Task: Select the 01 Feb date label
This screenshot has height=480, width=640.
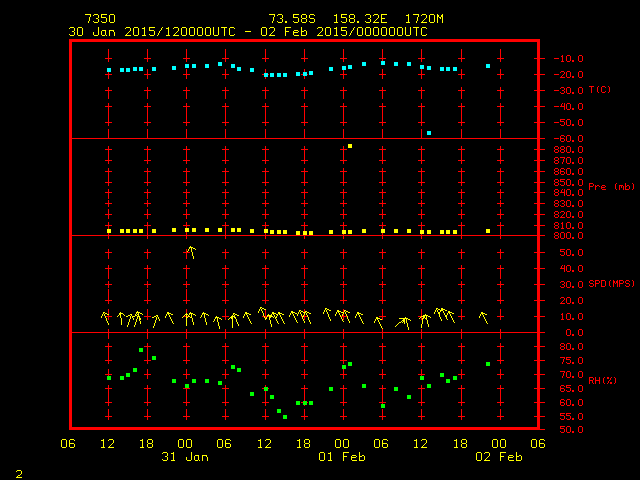Action: 342,457
